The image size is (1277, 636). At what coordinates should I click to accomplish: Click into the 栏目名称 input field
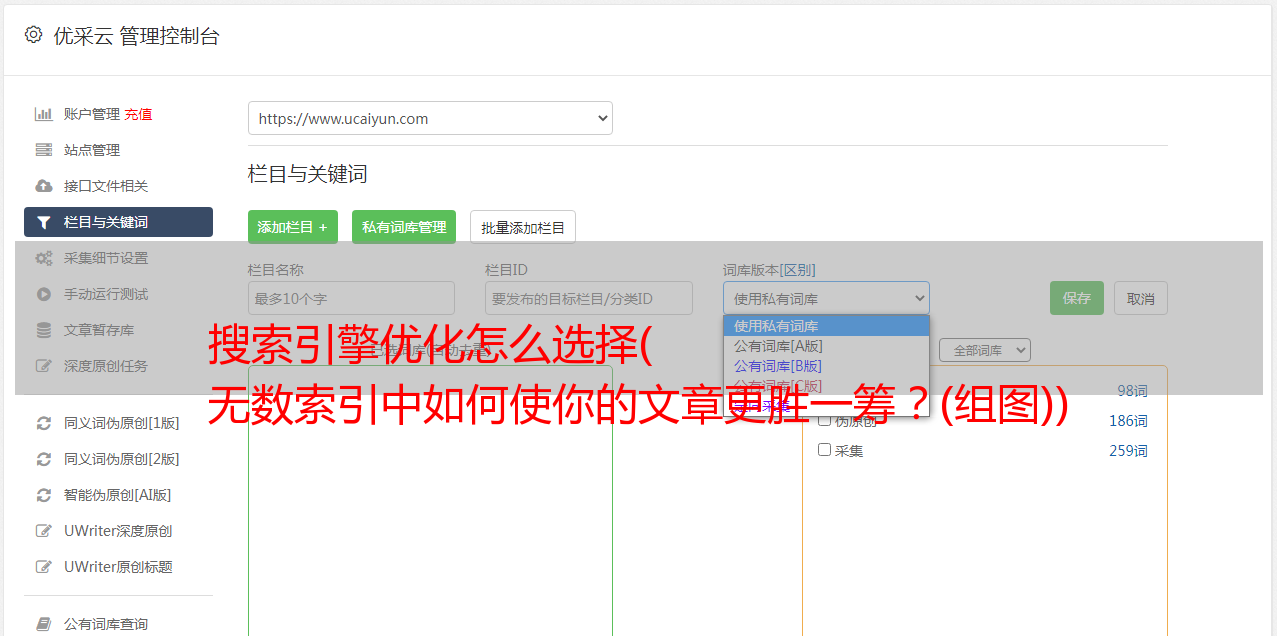351,298
